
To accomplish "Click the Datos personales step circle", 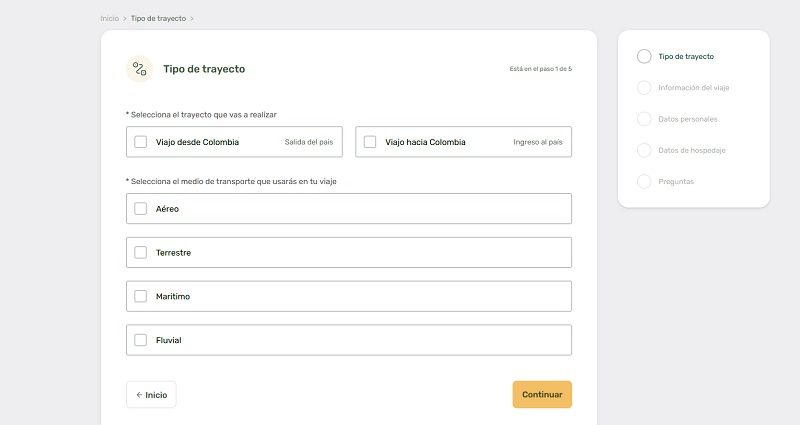I will [644, 119].
